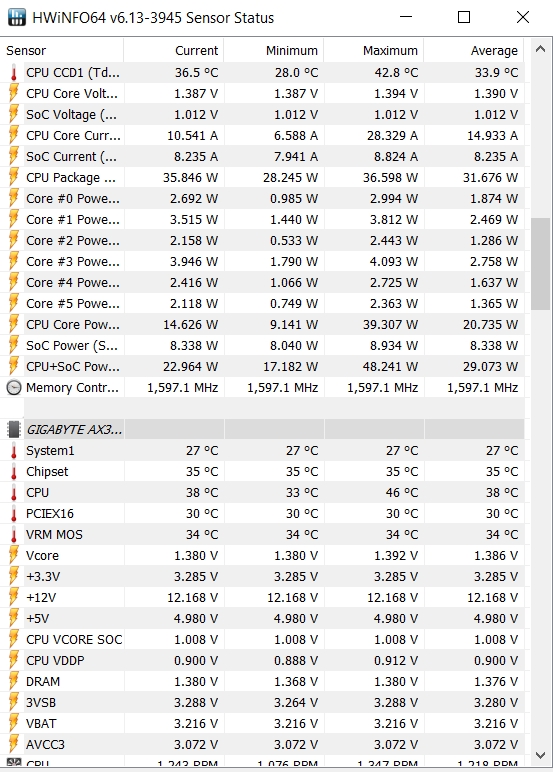Image resolution: width=553 pixels, height=772 pixels.
Task: Click the lightning icon beside CPU Core Volt
Action: point(14,94)
